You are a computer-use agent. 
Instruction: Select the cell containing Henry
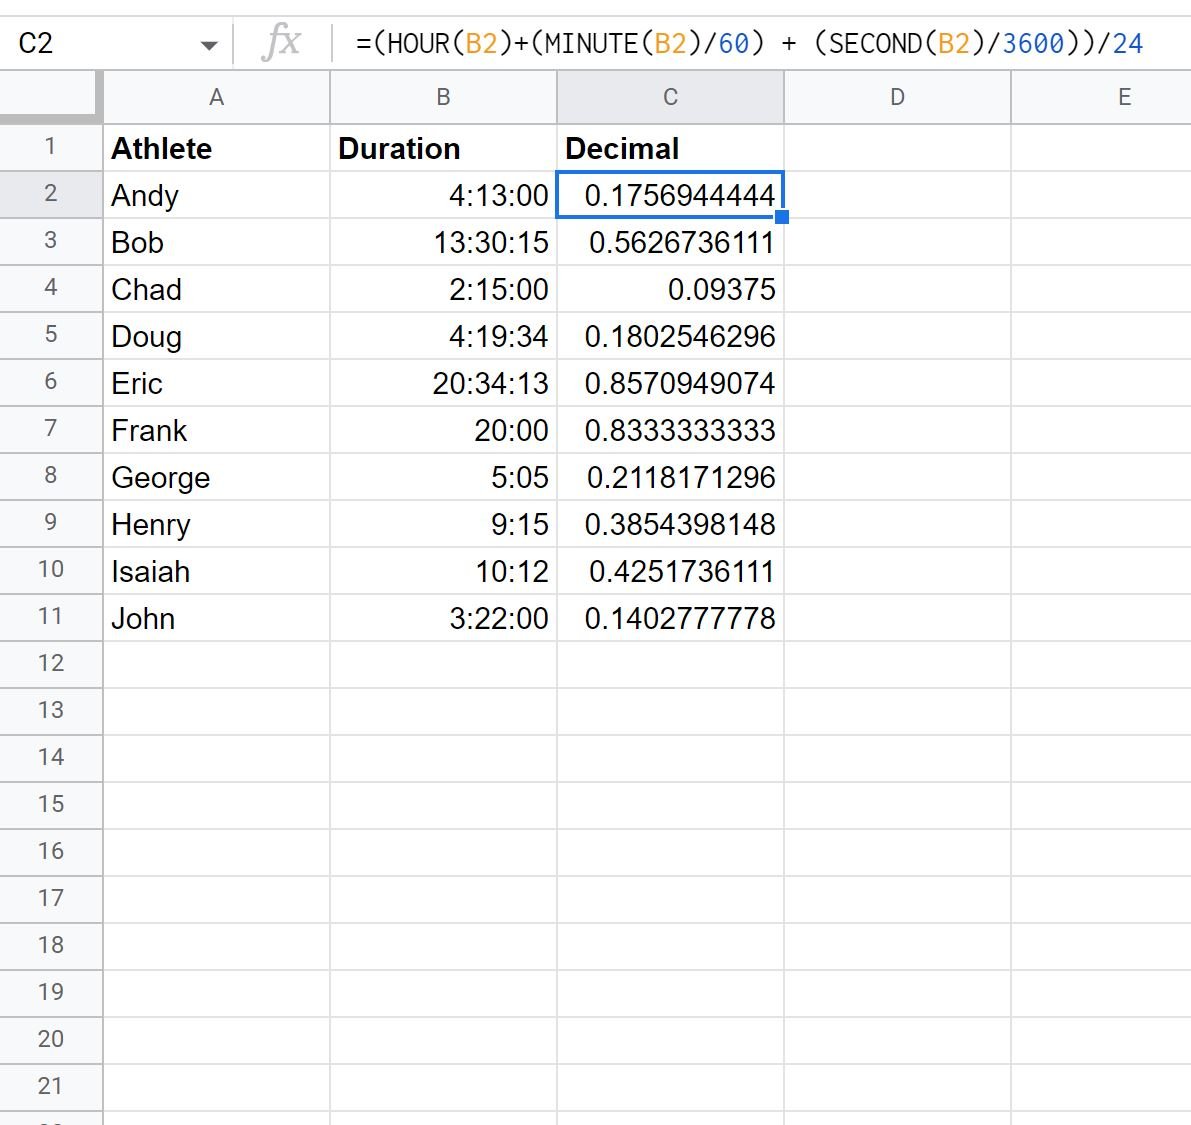coord(216,524)
